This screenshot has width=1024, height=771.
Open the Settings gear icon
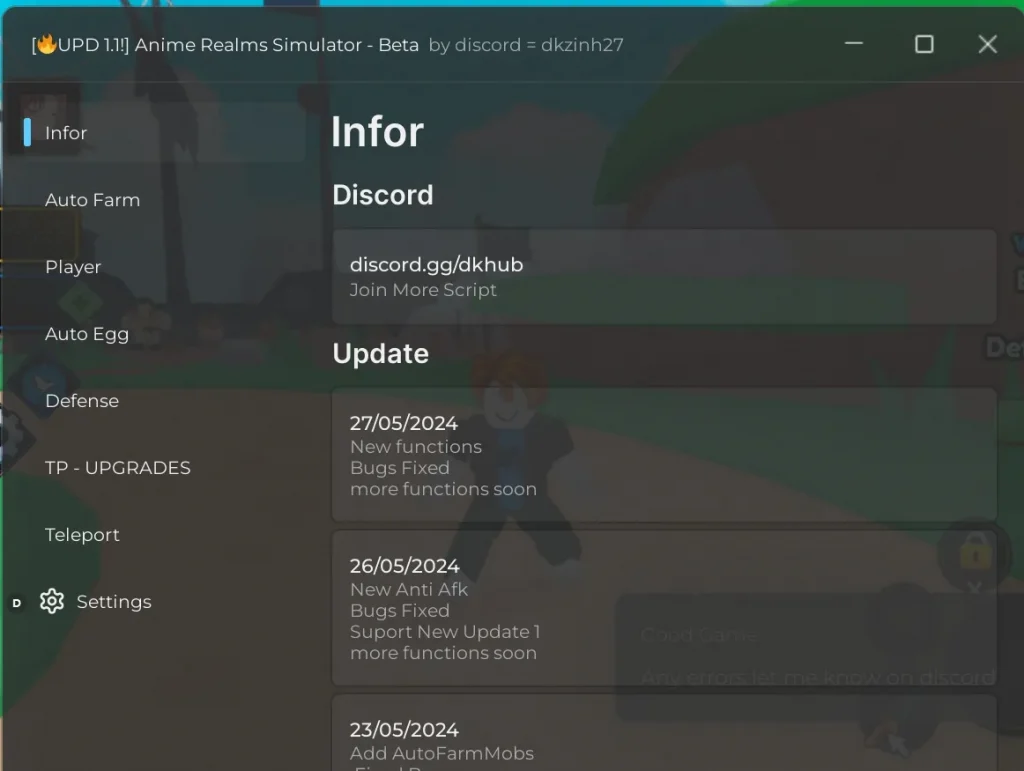[x=51, y=601]
